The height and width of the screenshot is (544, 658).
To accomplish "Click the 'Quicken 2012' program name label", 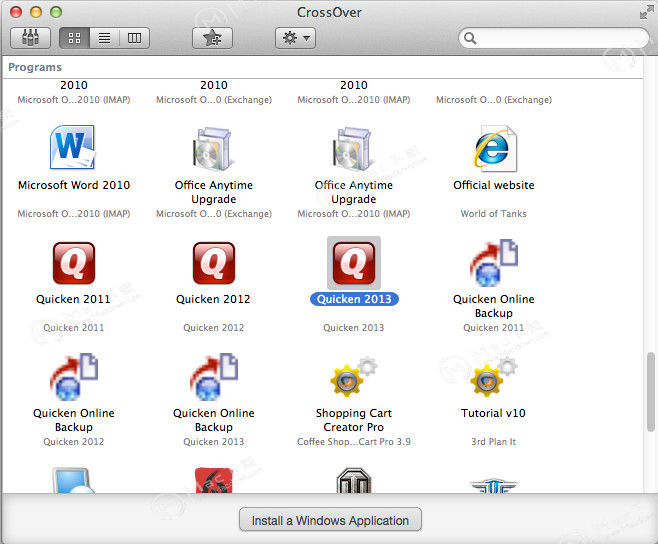I will point(213,299).
